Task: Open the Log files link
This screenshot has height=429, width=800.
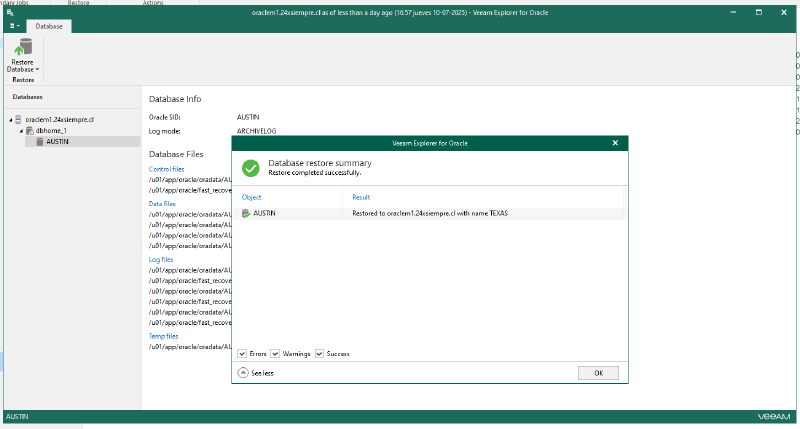Action: point(161,260)
